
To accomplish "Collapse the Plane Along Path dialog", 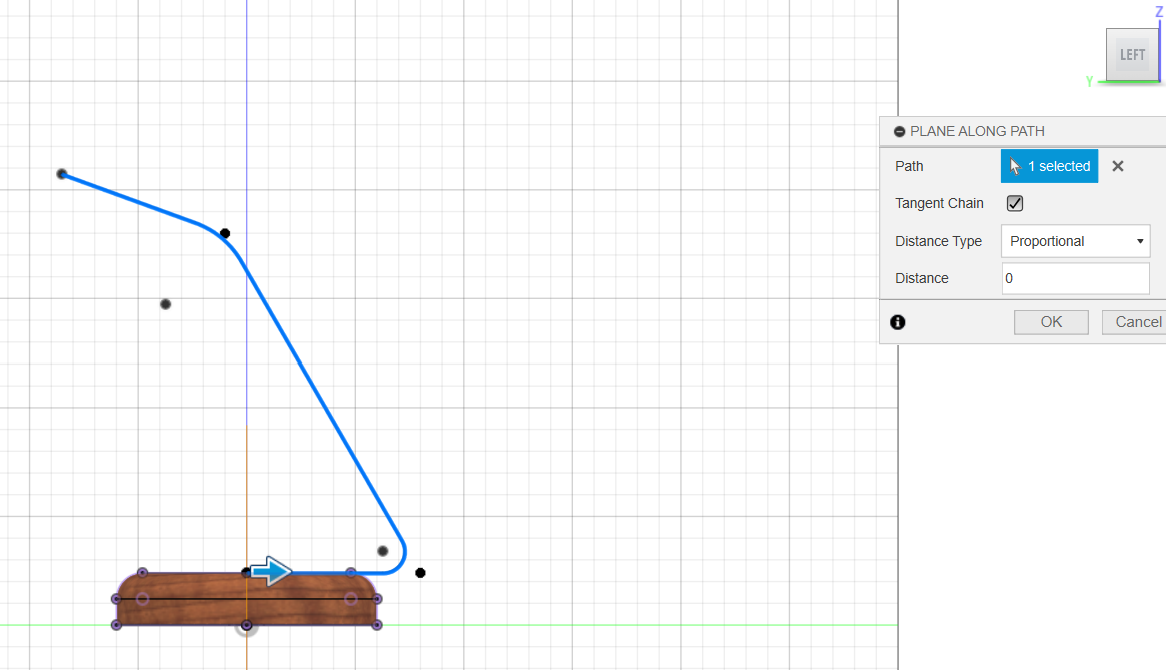I will (x=899, y=132).
